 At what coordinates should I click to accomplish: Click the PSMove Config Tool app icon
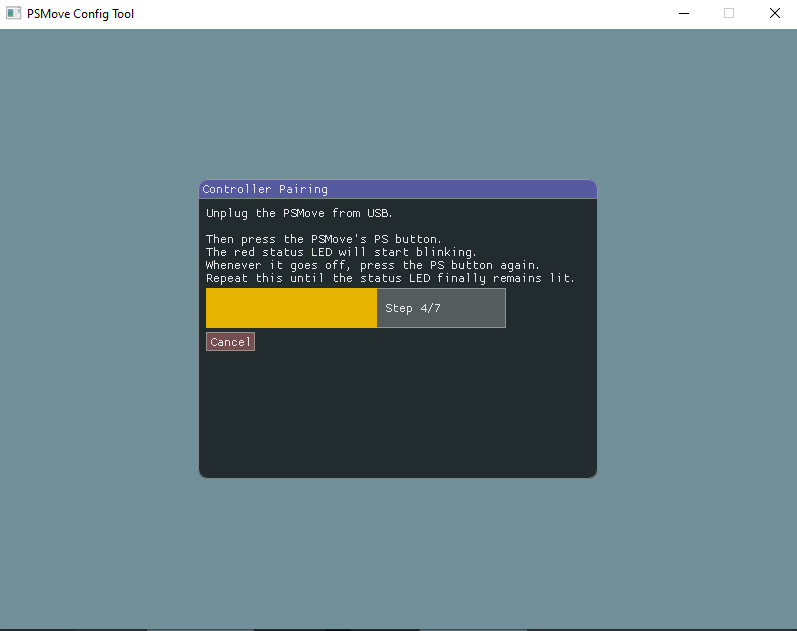pos(13,13)
